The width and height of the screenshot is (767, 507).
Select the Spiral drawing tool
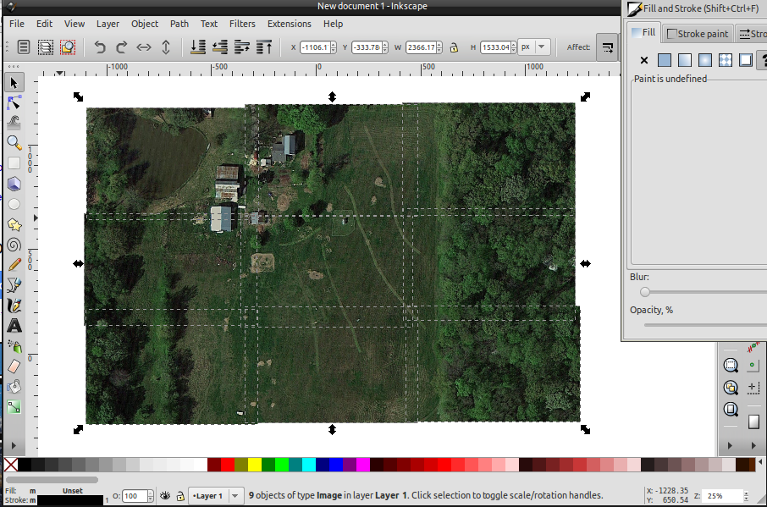click(14, 244)
